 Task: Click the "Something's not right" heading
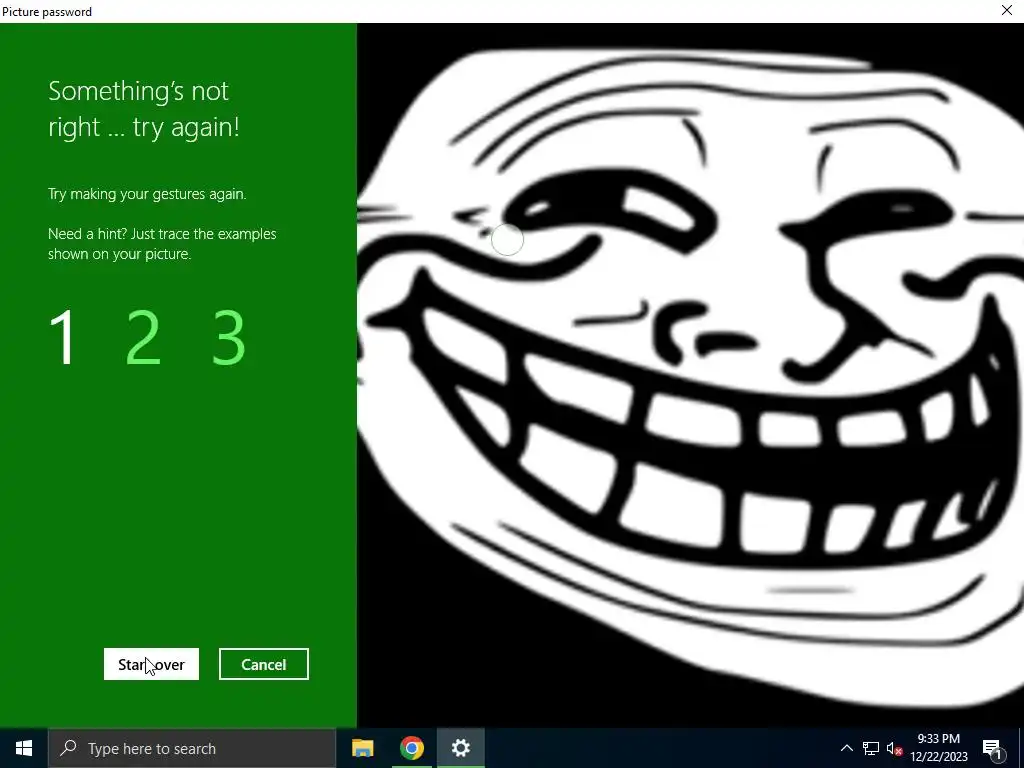(144, 109)
